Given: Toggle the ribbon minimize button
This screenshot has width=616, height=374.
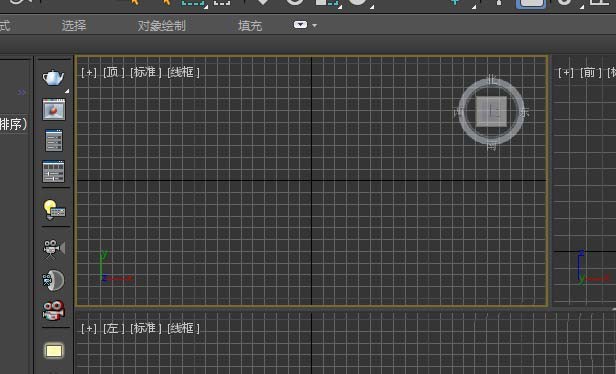Looking at the screenshot, I should pyautogui.click(x=300, y=25).
